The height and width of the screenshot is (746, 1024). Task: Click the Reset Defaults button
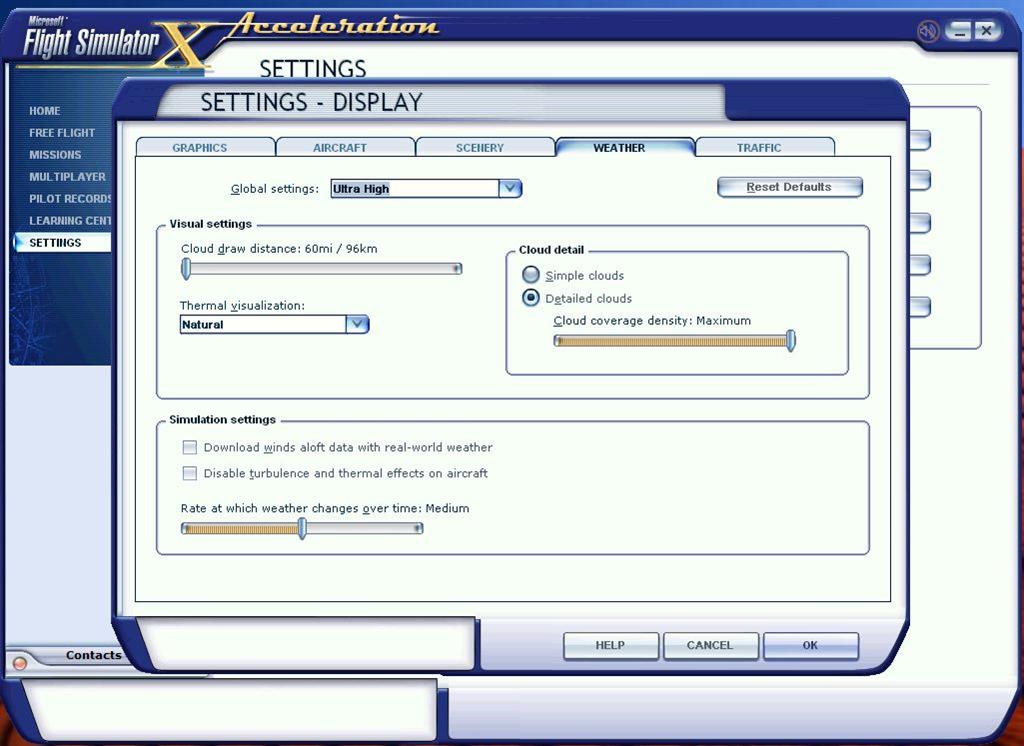pyautogui.click(x=790, y=187)
